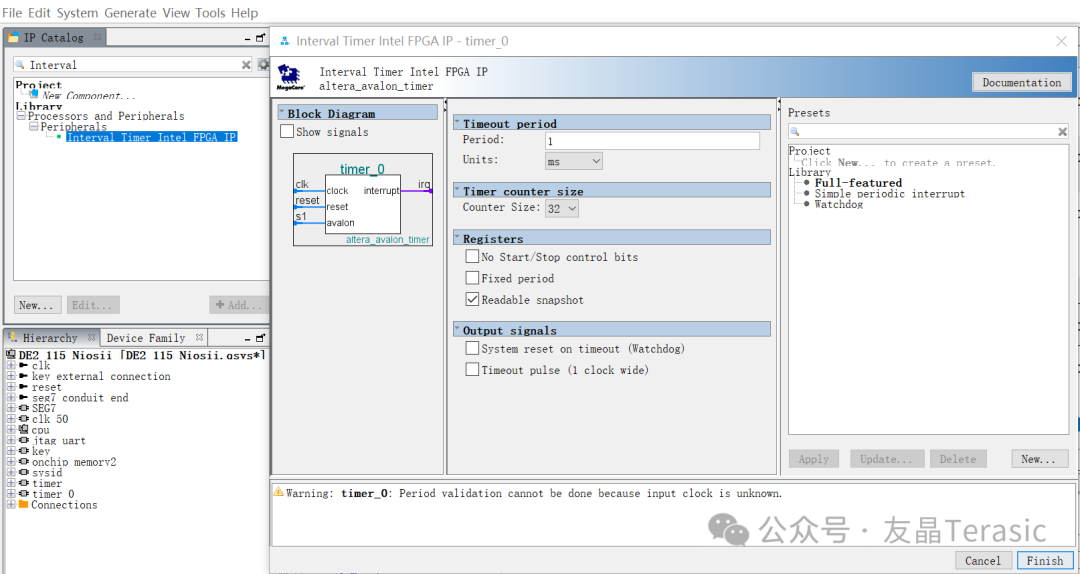Open the Edit menu
The width and height of the screenshot is (1080, 574).
pos(39,13)
